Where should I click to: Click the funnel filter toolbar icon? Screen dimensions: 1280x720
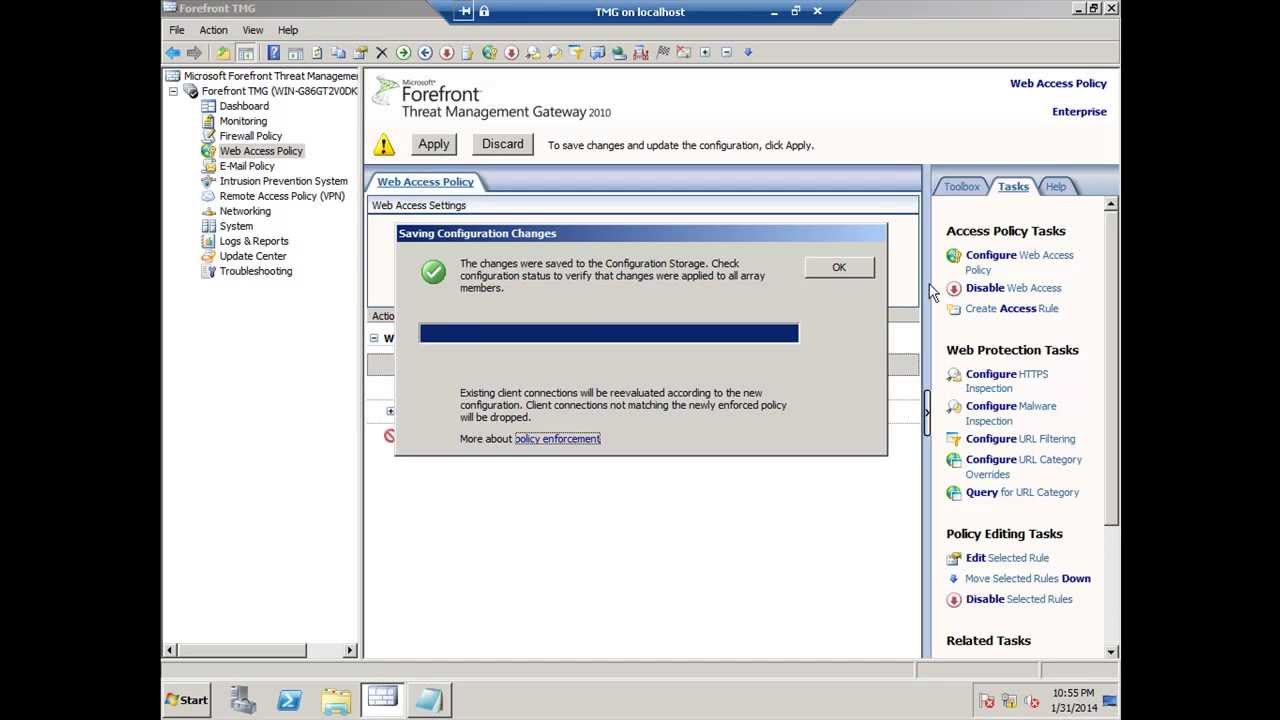576,53
